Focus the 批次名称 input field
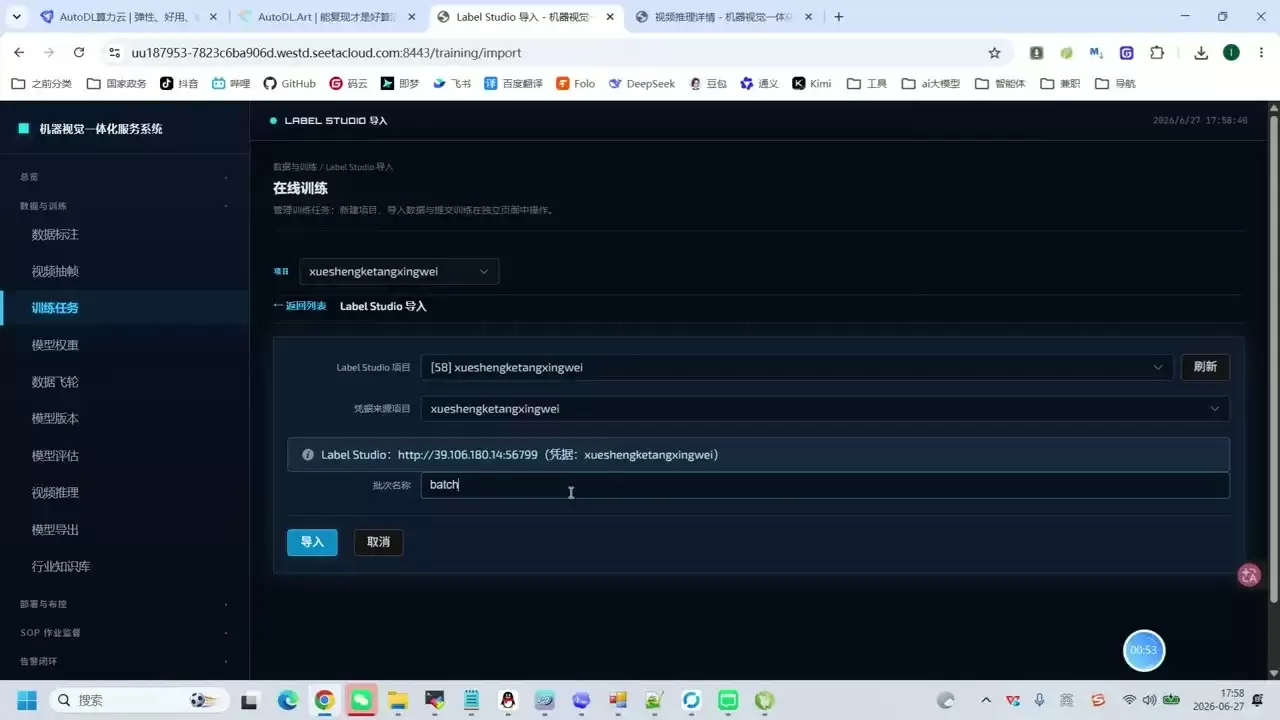1280x720 pixels. click(x=825, y=485)
